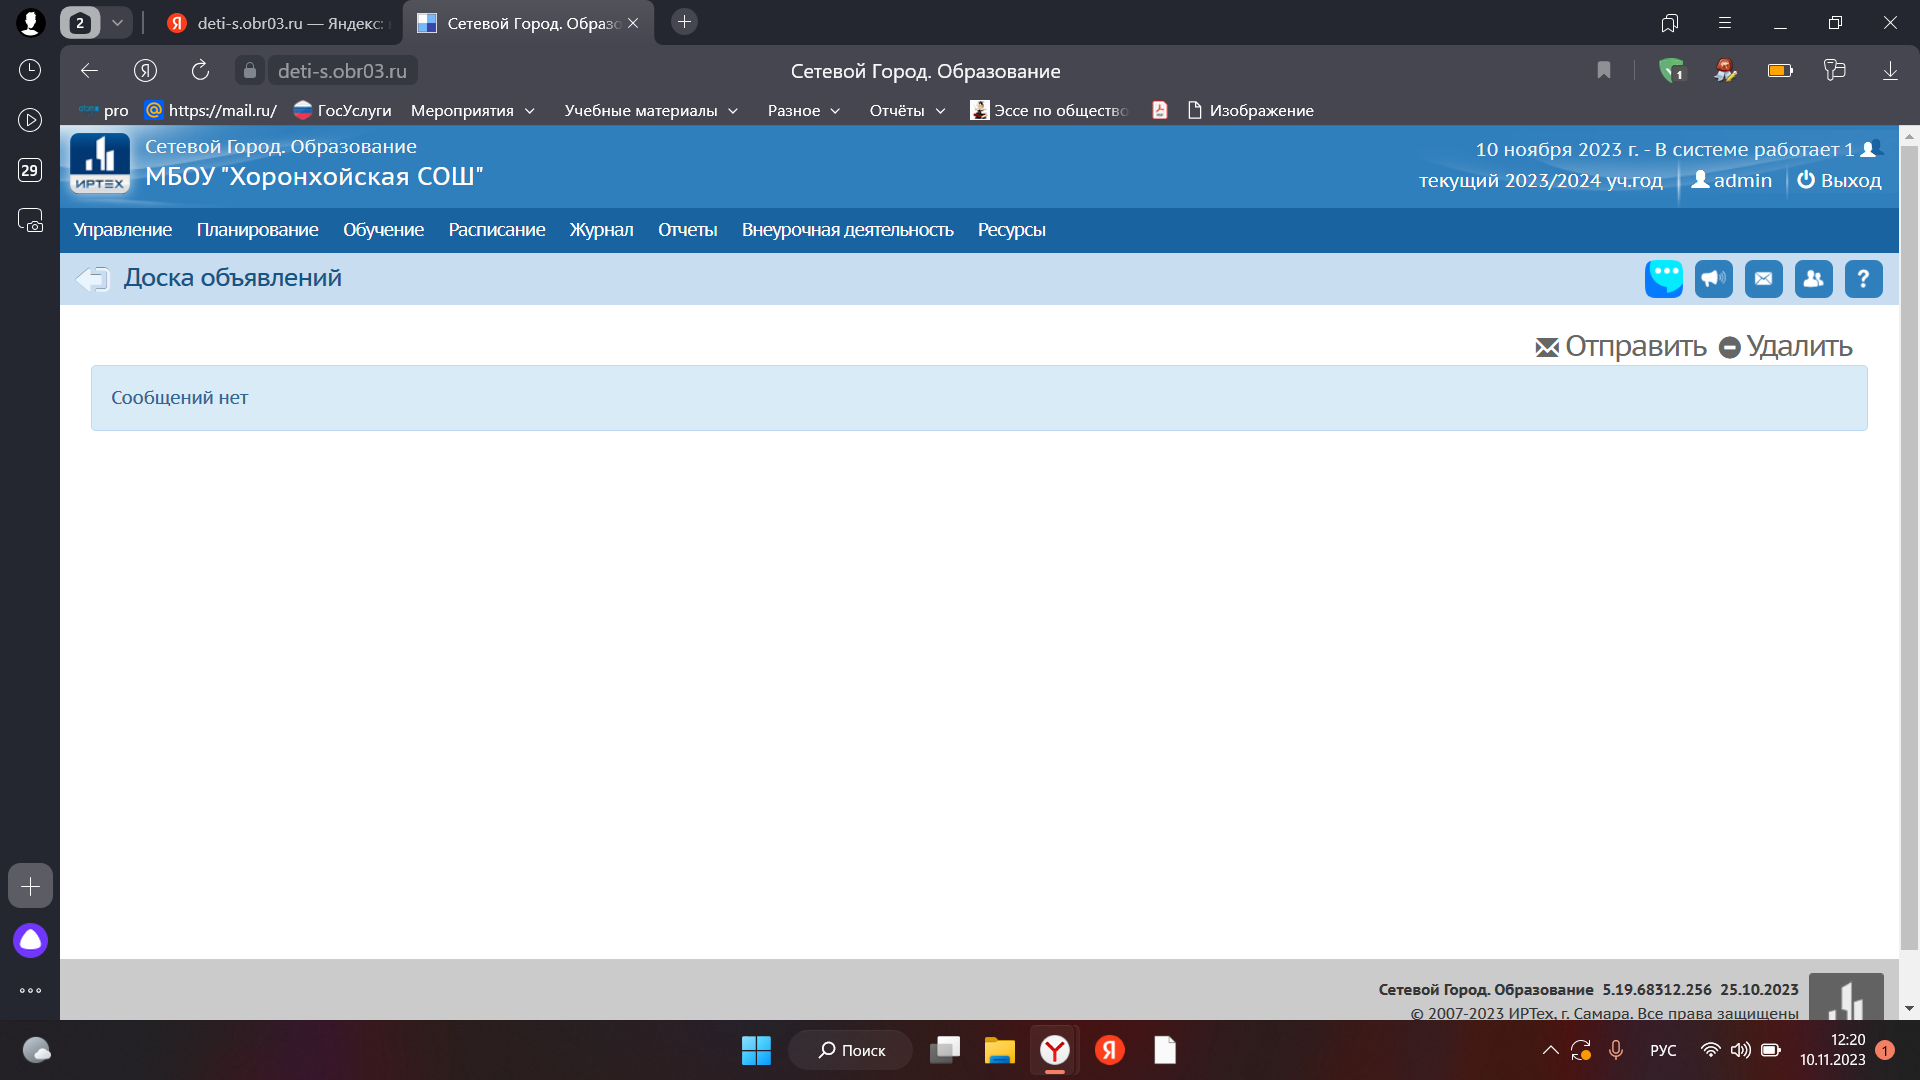Open File Explorer from the taskbar

click(999, 1050)
